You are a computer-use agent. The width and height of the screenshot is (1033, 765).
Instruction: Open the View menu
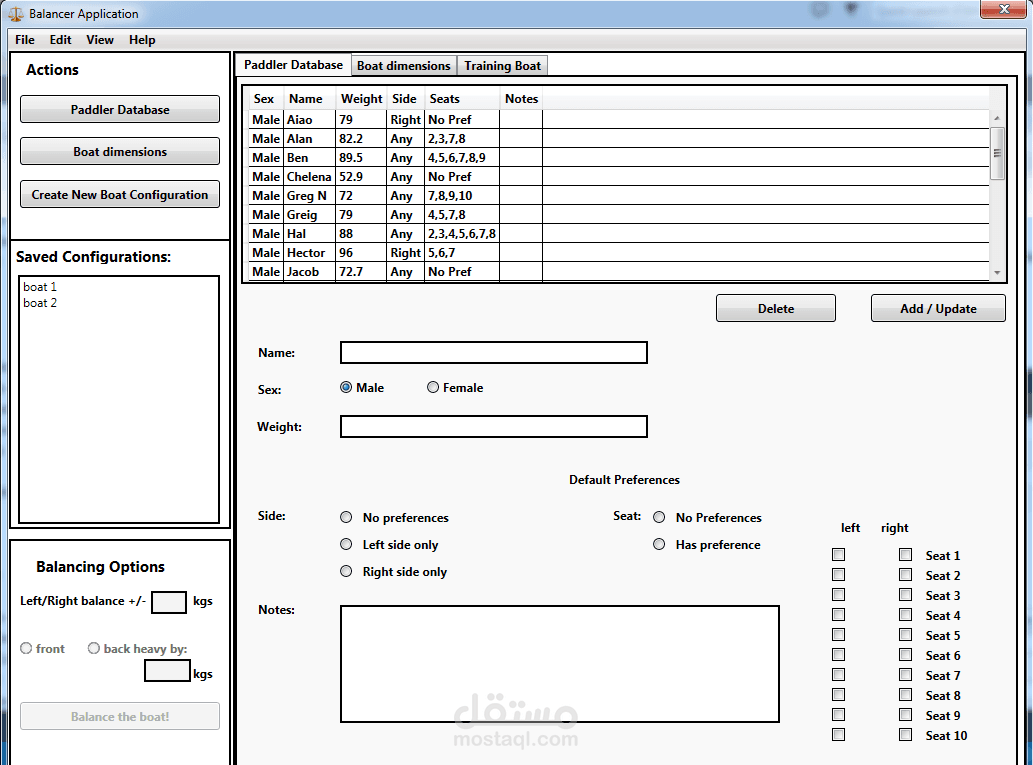[x=100, y=40]
